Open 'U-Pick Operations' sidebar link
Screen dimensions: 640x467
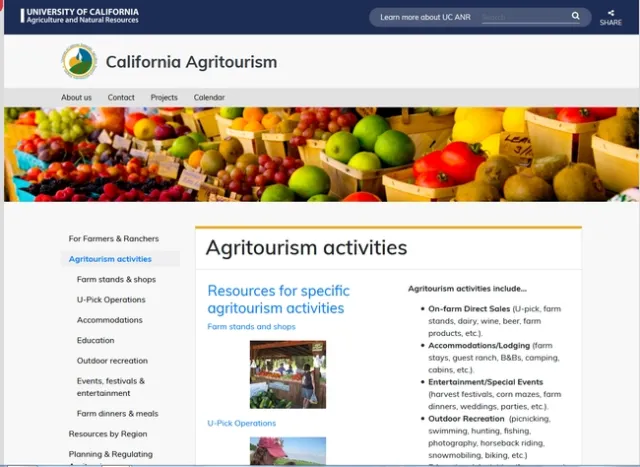pos(111,300)
